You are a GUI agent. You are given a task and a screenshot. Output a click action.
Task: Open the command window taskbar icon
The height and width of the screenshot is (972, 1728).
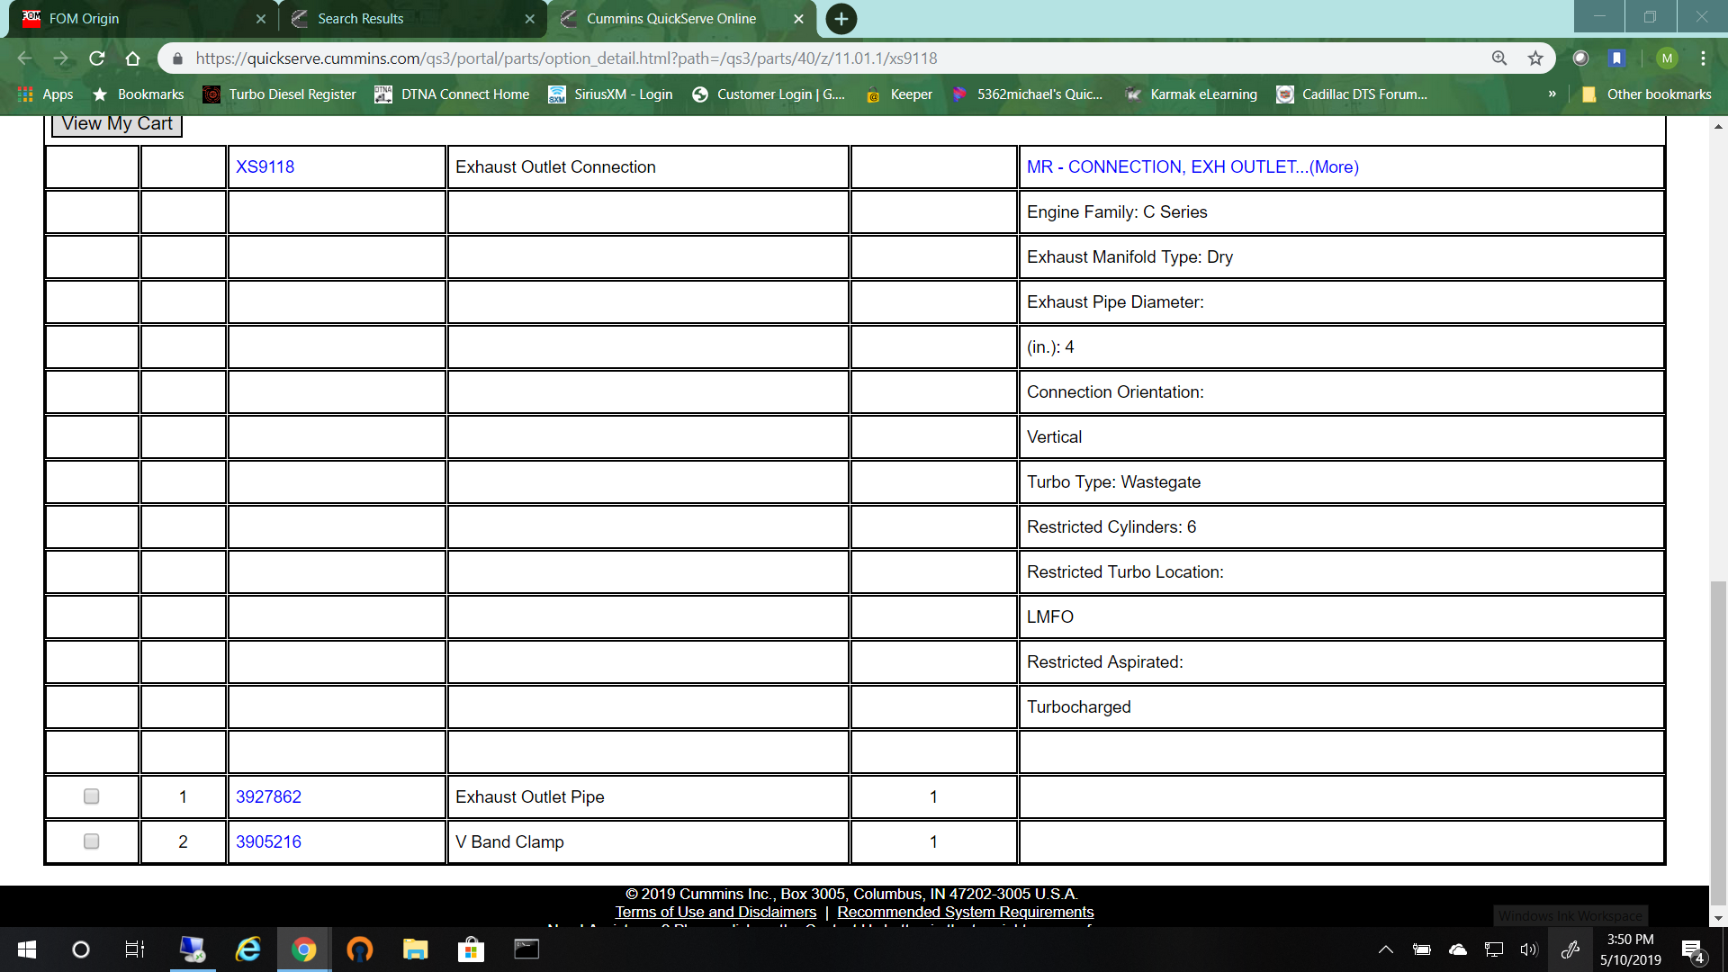(x=527, y=949)
